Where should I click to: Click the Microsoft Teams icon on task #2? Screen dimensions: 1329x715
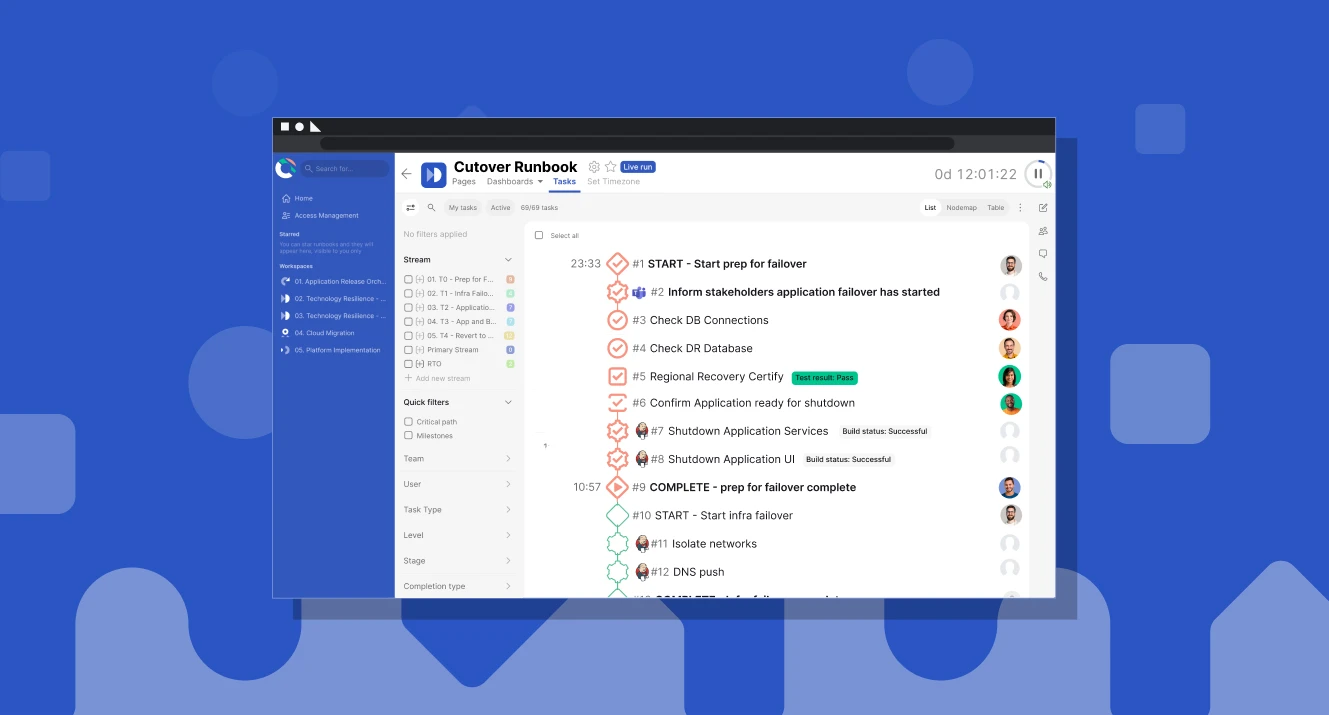639,292
